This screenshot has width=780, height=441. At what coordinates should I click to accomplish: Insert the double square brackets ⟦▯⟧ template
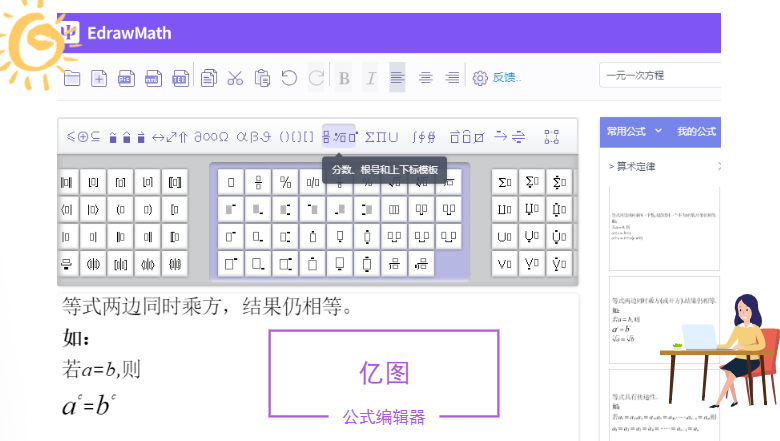175,182
